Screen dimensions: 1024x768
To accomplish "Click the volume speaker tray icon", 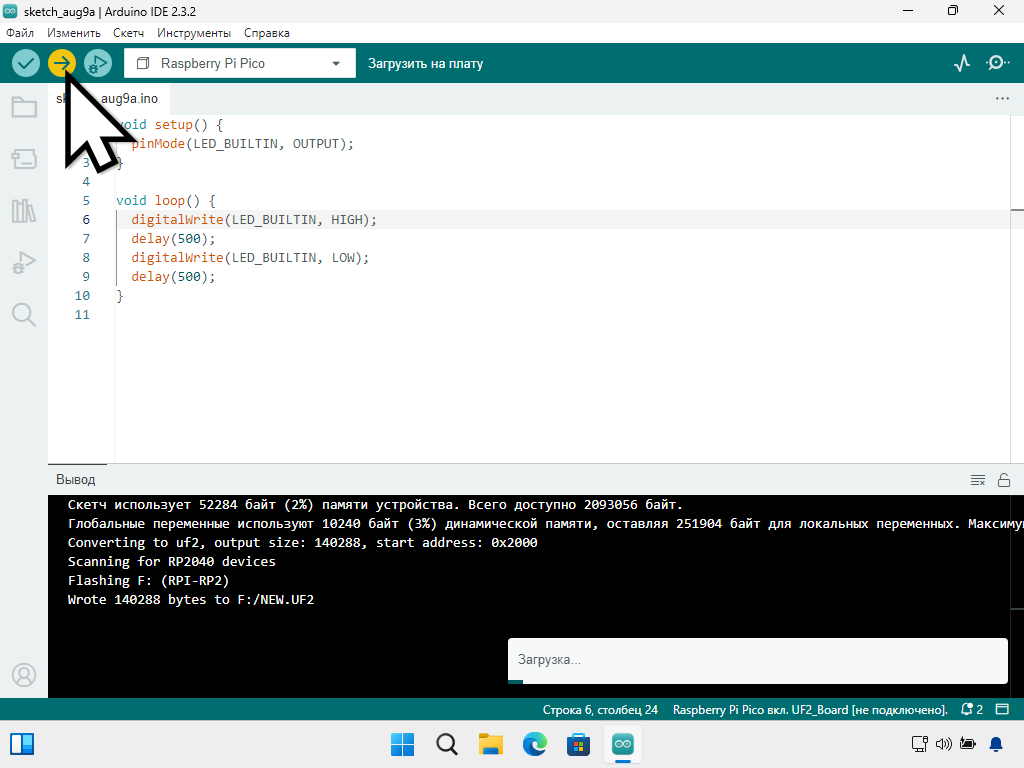I will coord(944,744).
